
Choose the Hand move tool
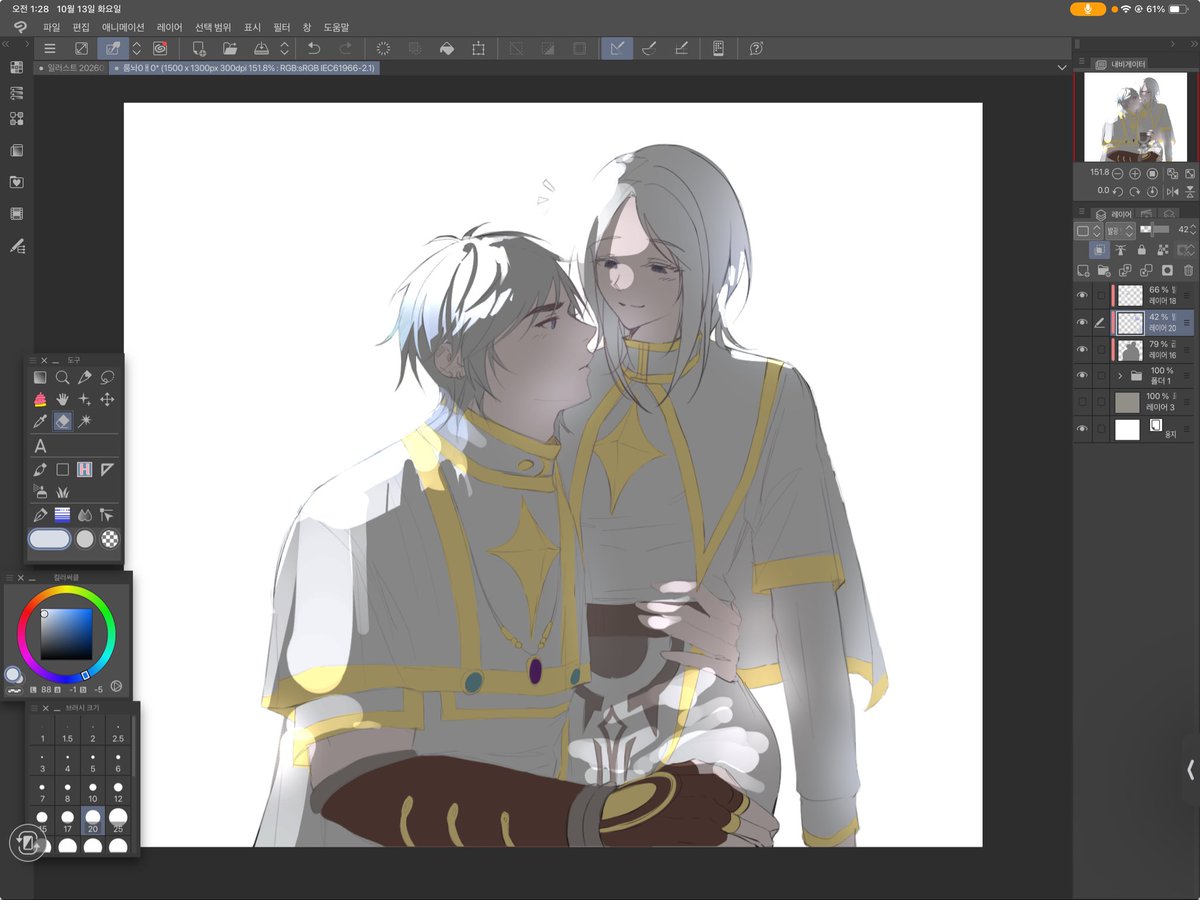pos(62,399)
